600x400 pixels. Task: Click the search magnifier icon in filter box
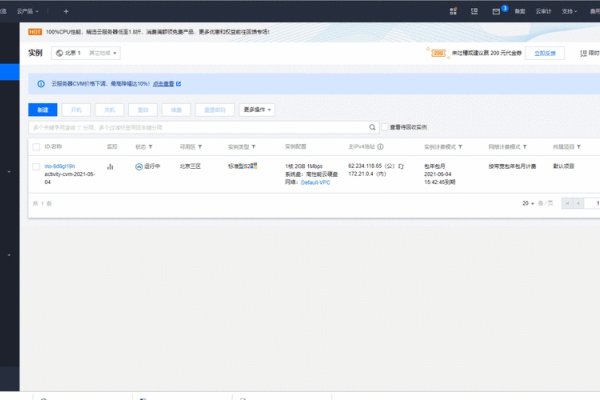click(x=372, y=127)
